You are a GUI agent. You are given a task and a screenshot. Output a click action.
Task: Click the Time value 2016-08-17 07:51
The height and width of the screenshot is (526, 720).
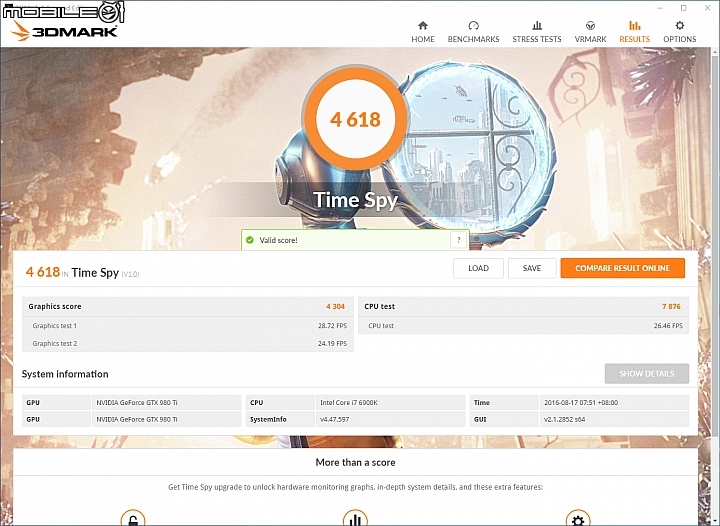[x=581, y=403]
